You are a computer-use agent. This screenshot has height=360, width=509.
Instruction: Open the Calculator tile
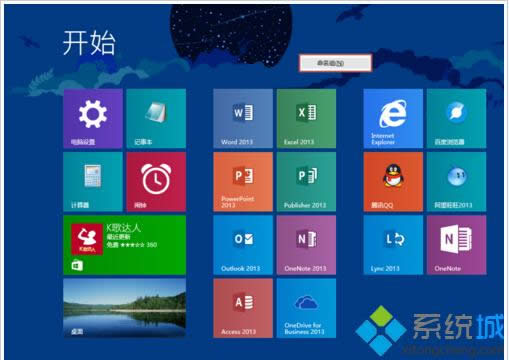coord(93,182)
